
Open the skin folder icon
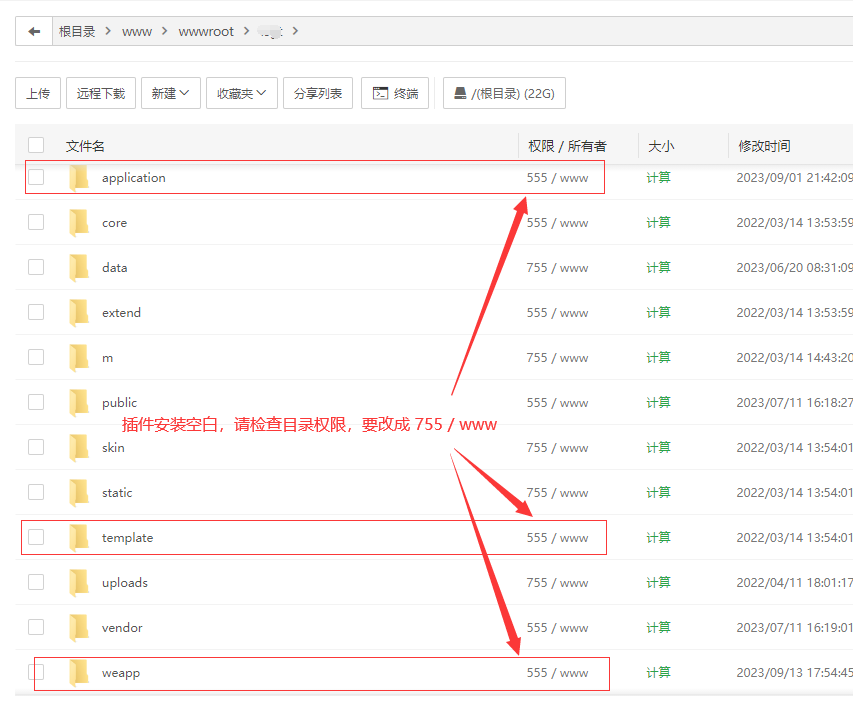coord(79,447)
